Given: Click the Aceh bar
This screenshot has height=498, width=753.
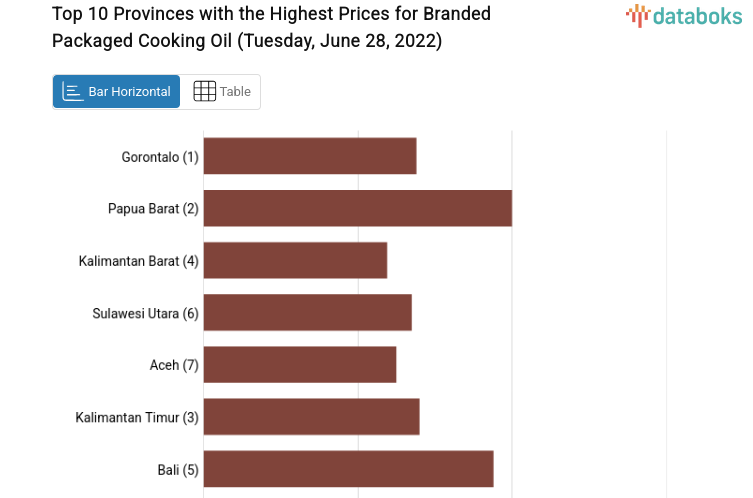Looking at the screenshot, I should coord(300,364).
